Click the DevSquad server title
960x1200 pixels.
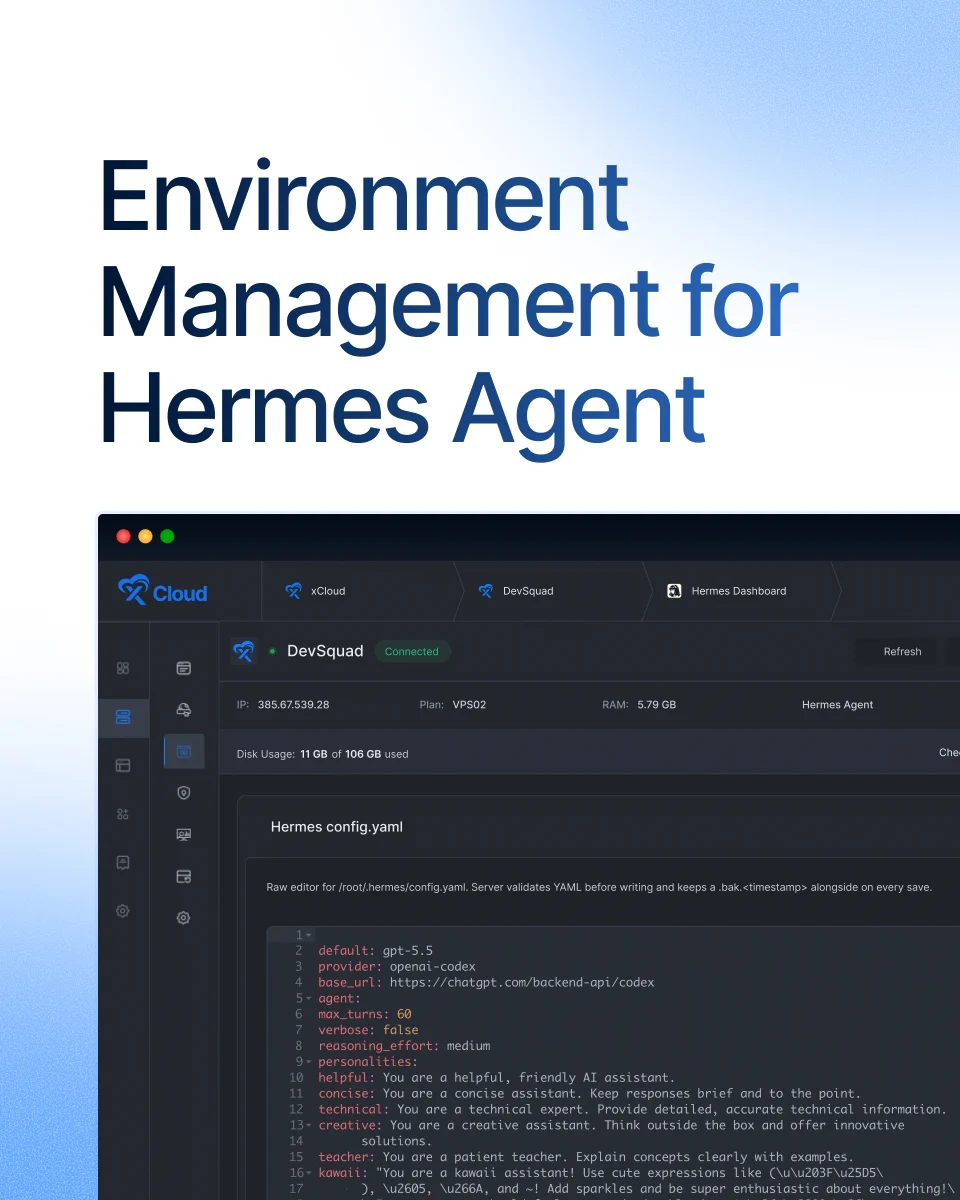325,651
